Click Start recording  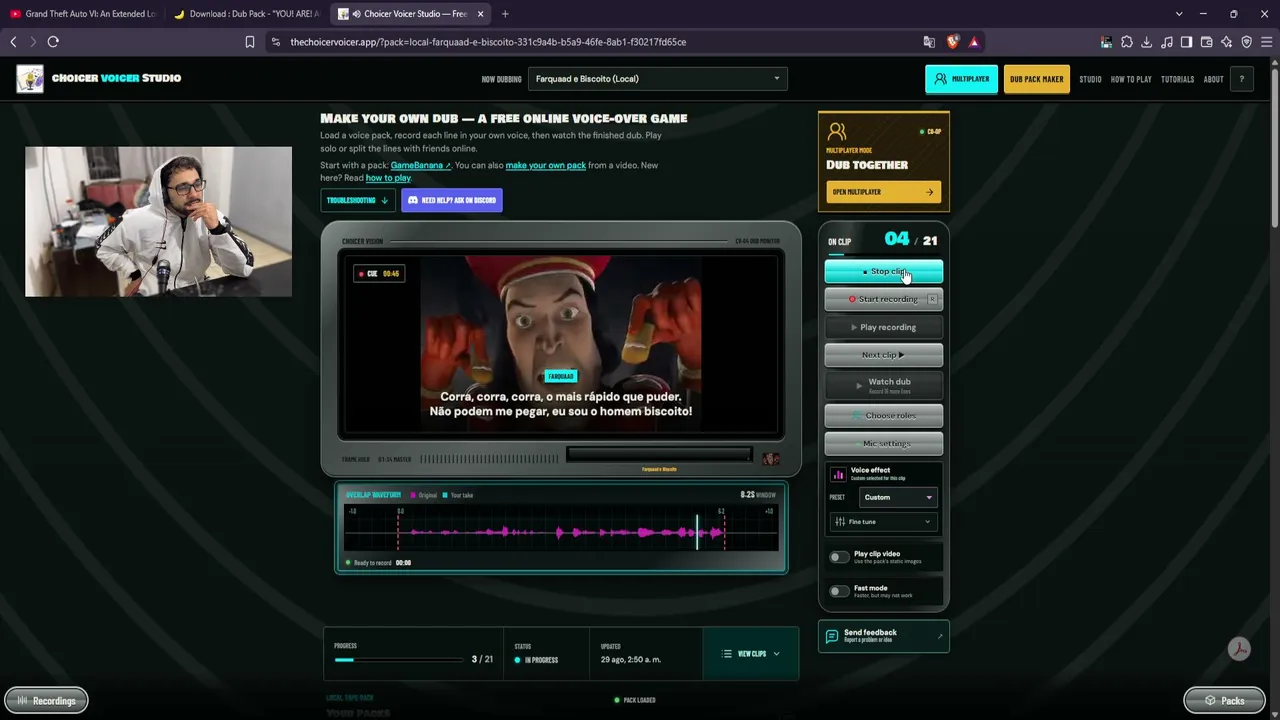coord(884,299)
